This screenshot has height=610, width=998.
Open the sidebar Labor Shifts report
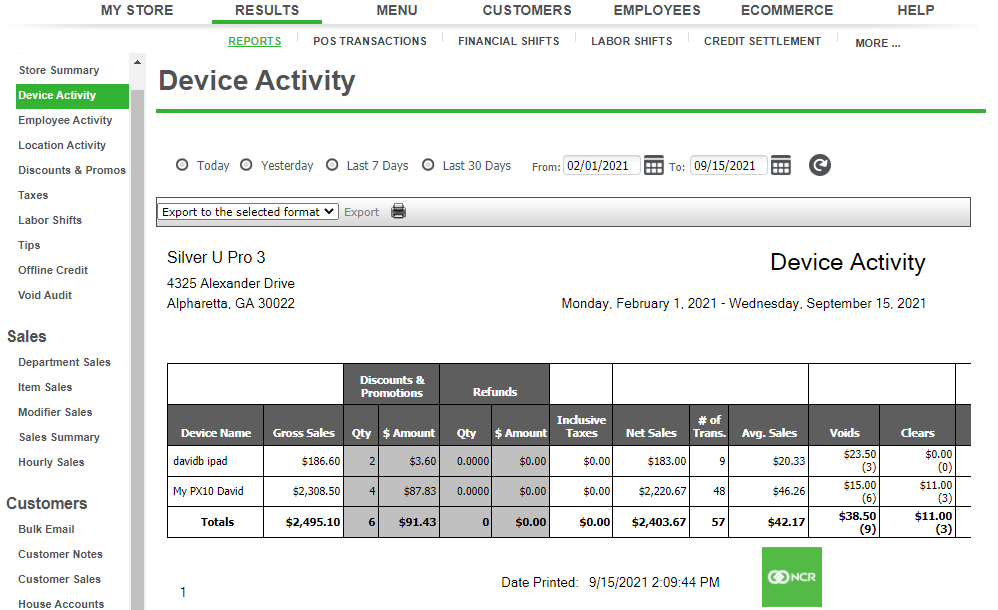pos(50,220)
